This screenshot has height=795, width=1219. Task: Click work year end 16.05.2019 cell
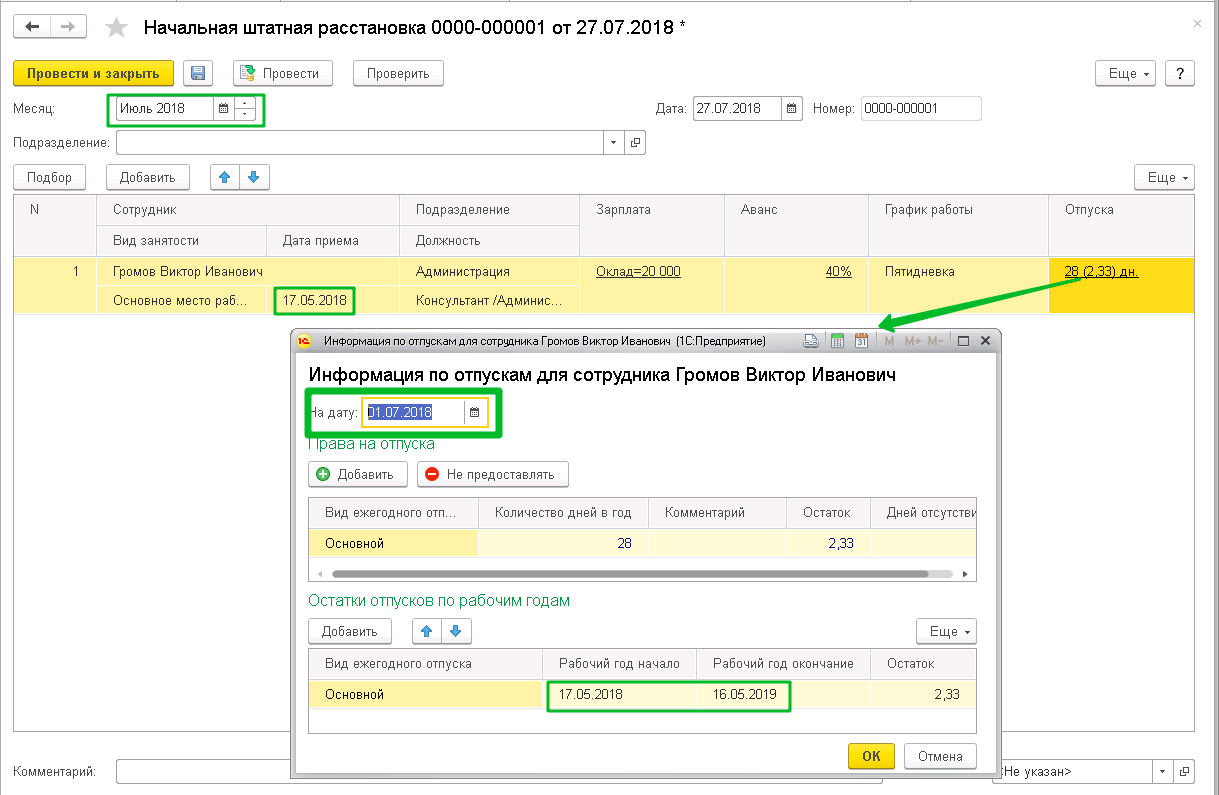tap(784, 694)
